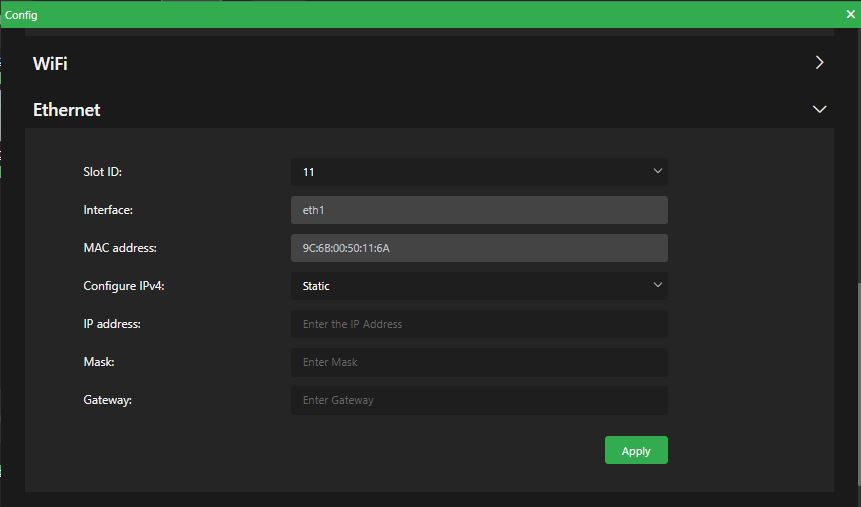Expand the WiFi section chevron
861x507 pixels.
[819, 63]
